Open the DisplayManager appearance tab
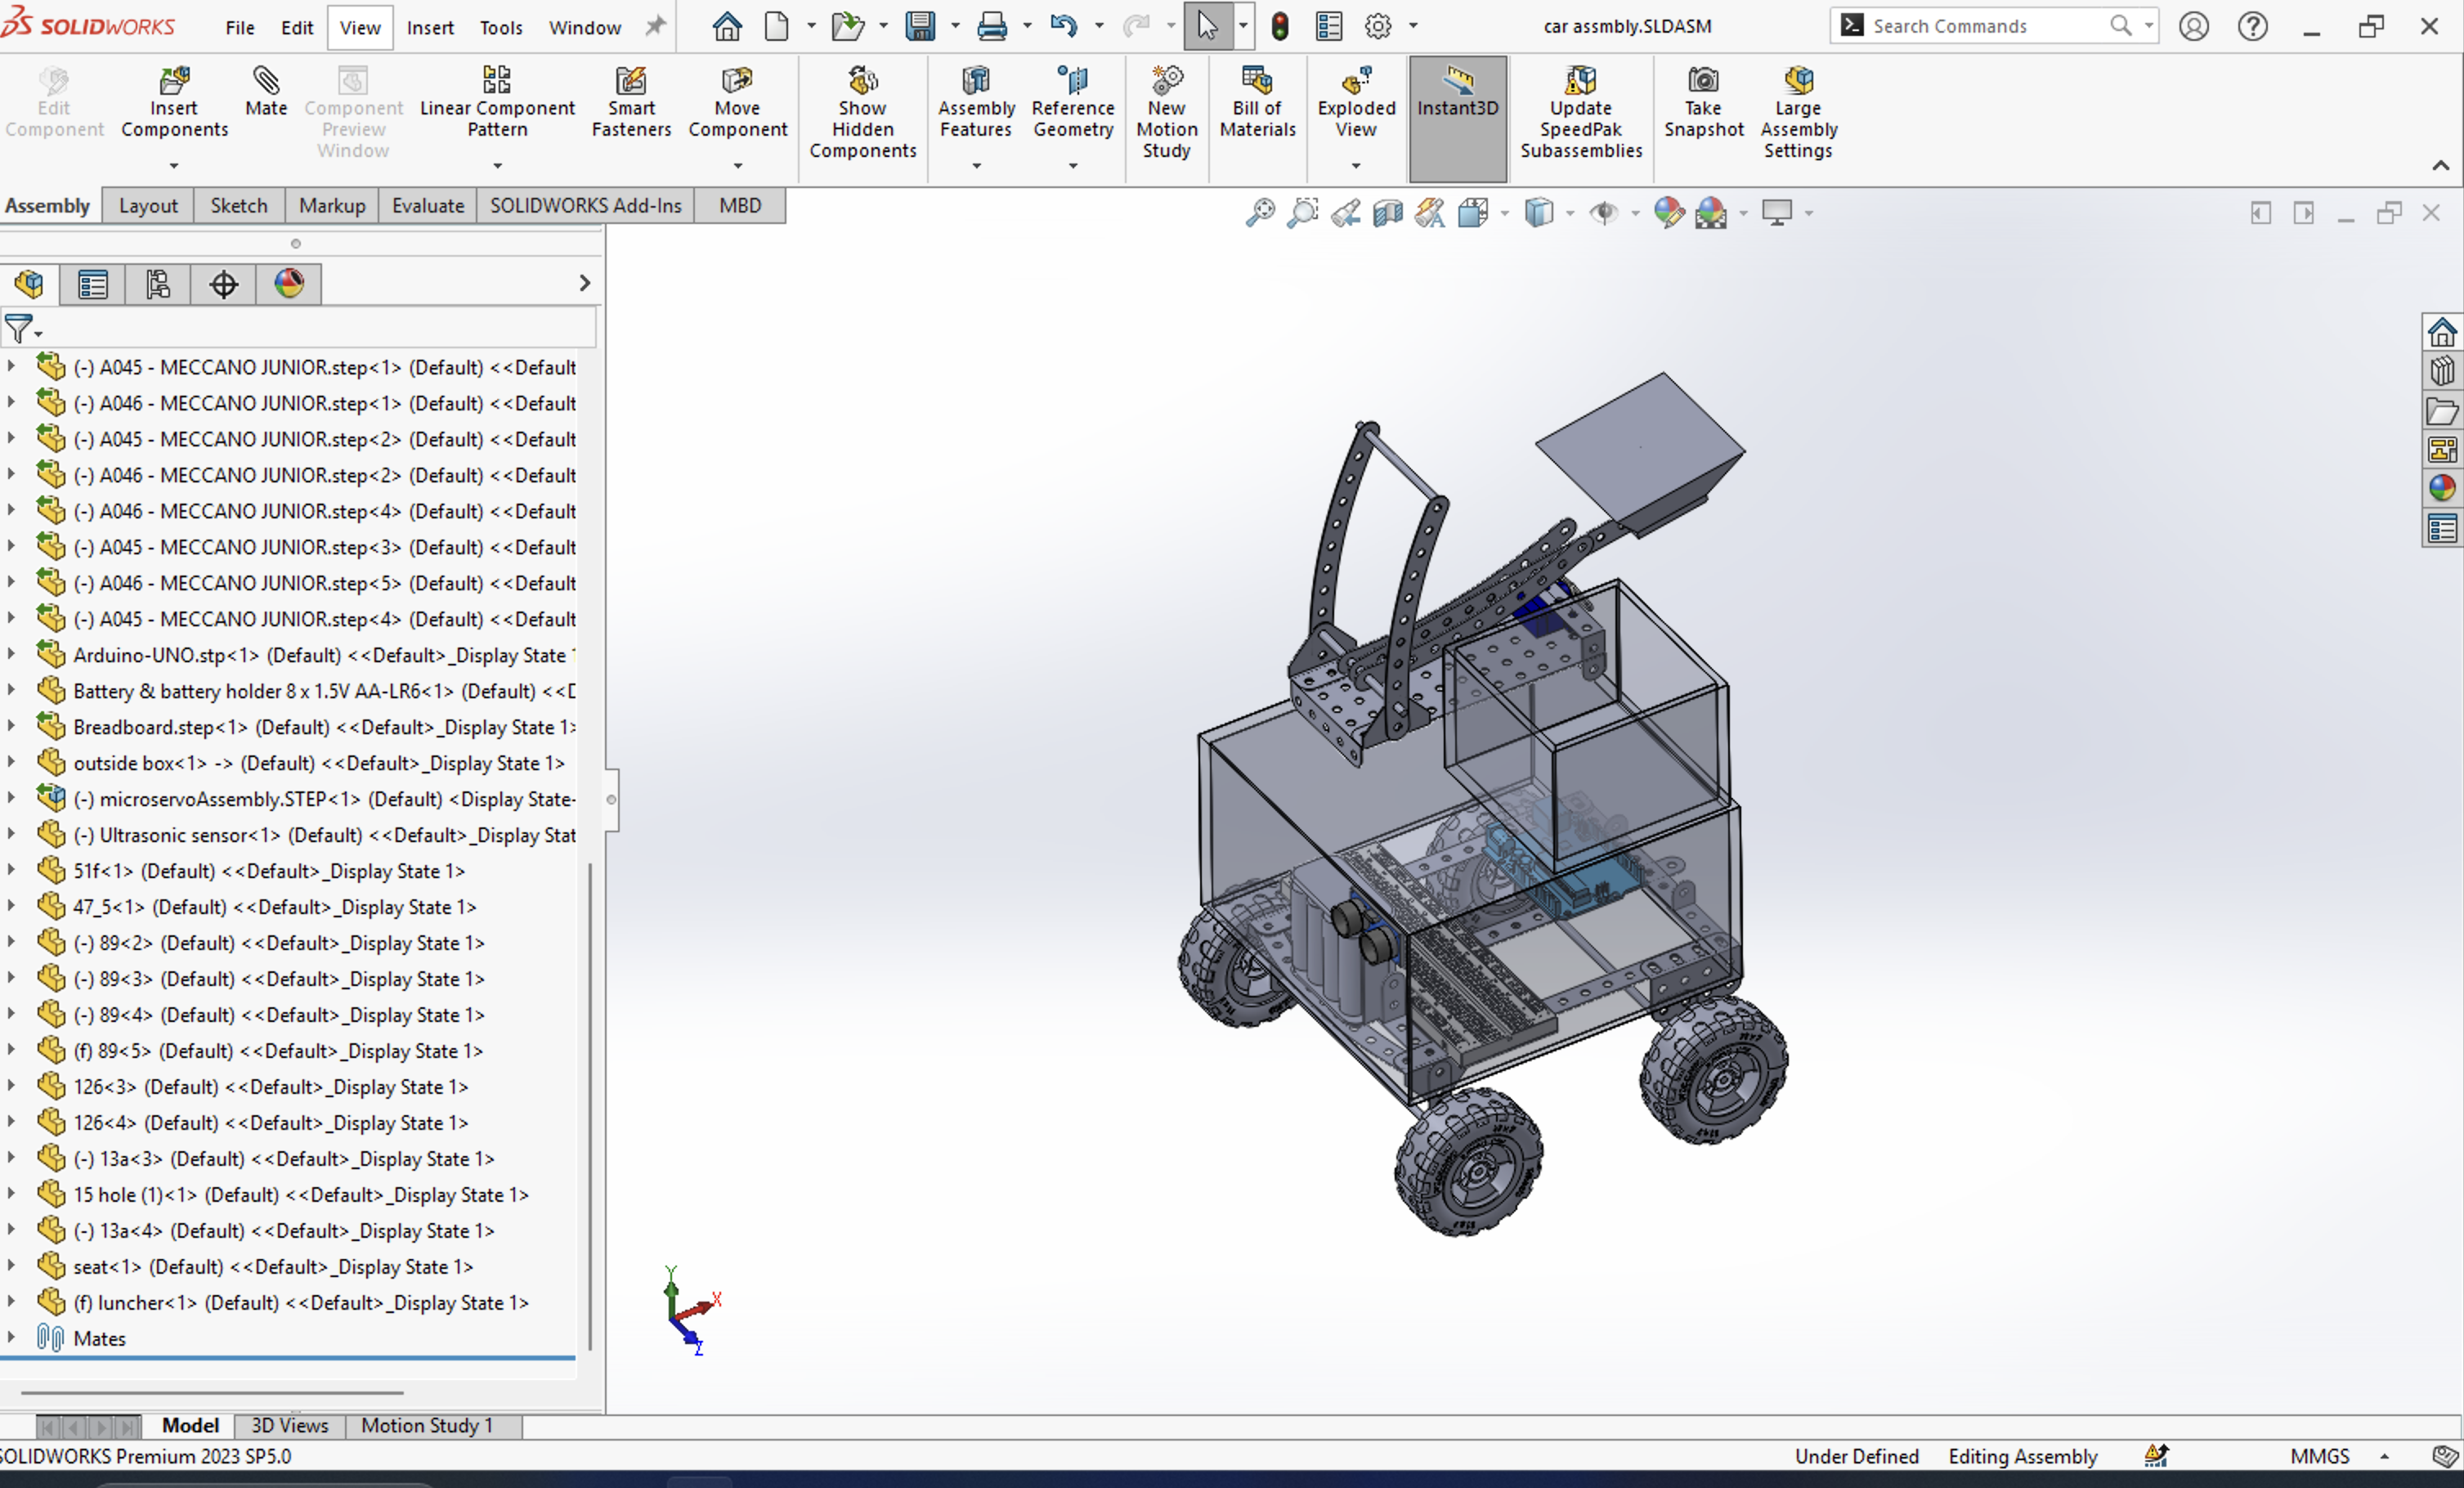 coord(289,284)
